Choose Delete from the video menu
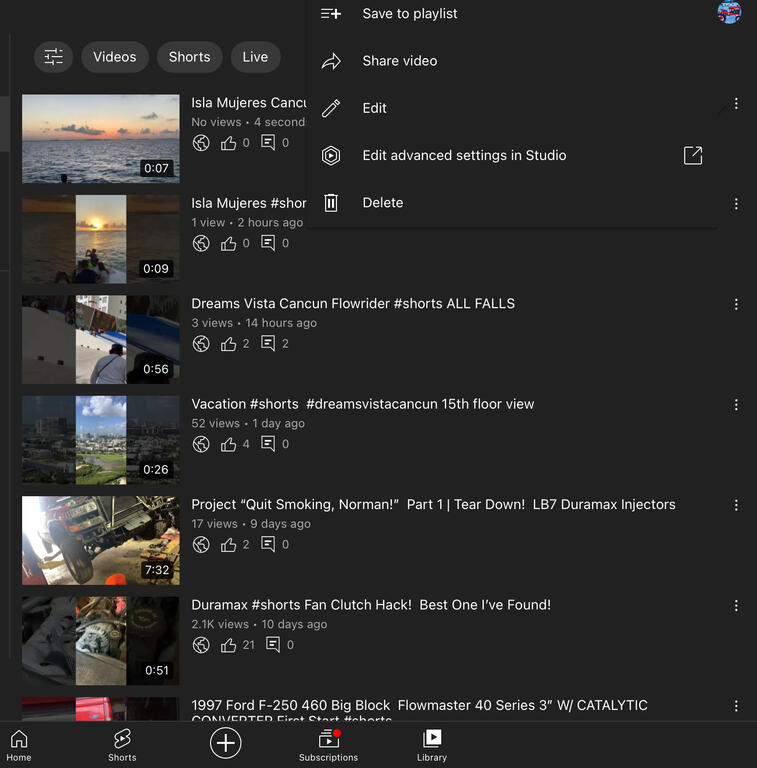This screenshot has height=768, width=757. [382, 202]
